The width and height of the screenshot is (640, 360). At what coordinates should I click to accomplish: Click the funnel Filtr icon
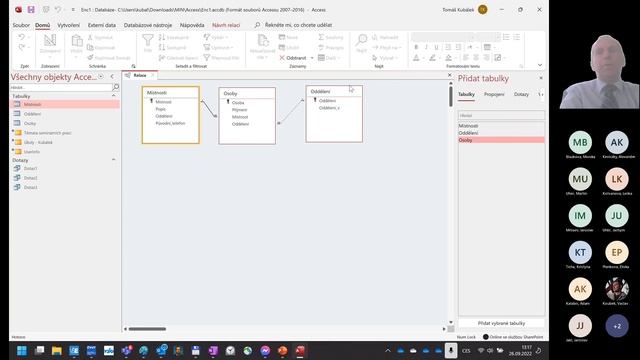click(x=148, y=40)
